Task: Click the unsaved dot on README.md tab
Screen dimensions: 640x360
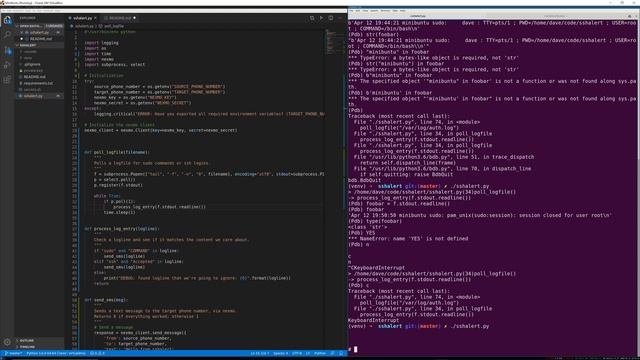Action: point(134,18)
